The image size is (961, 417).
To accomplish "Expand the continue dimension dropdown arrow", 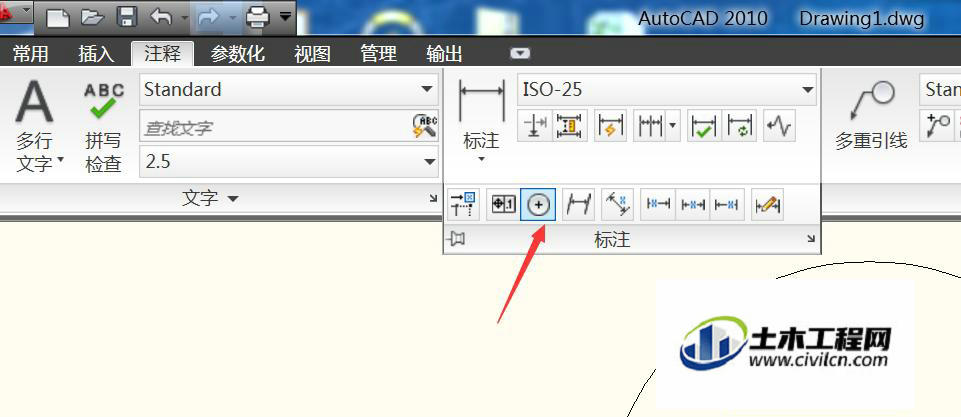I will [673, 126].
